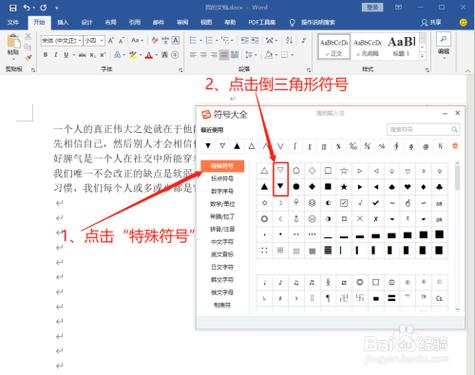Viewport: 475px width, 375px height.
Task: Cut selection with the scissors icon
Action: click(x=28, y=36)
